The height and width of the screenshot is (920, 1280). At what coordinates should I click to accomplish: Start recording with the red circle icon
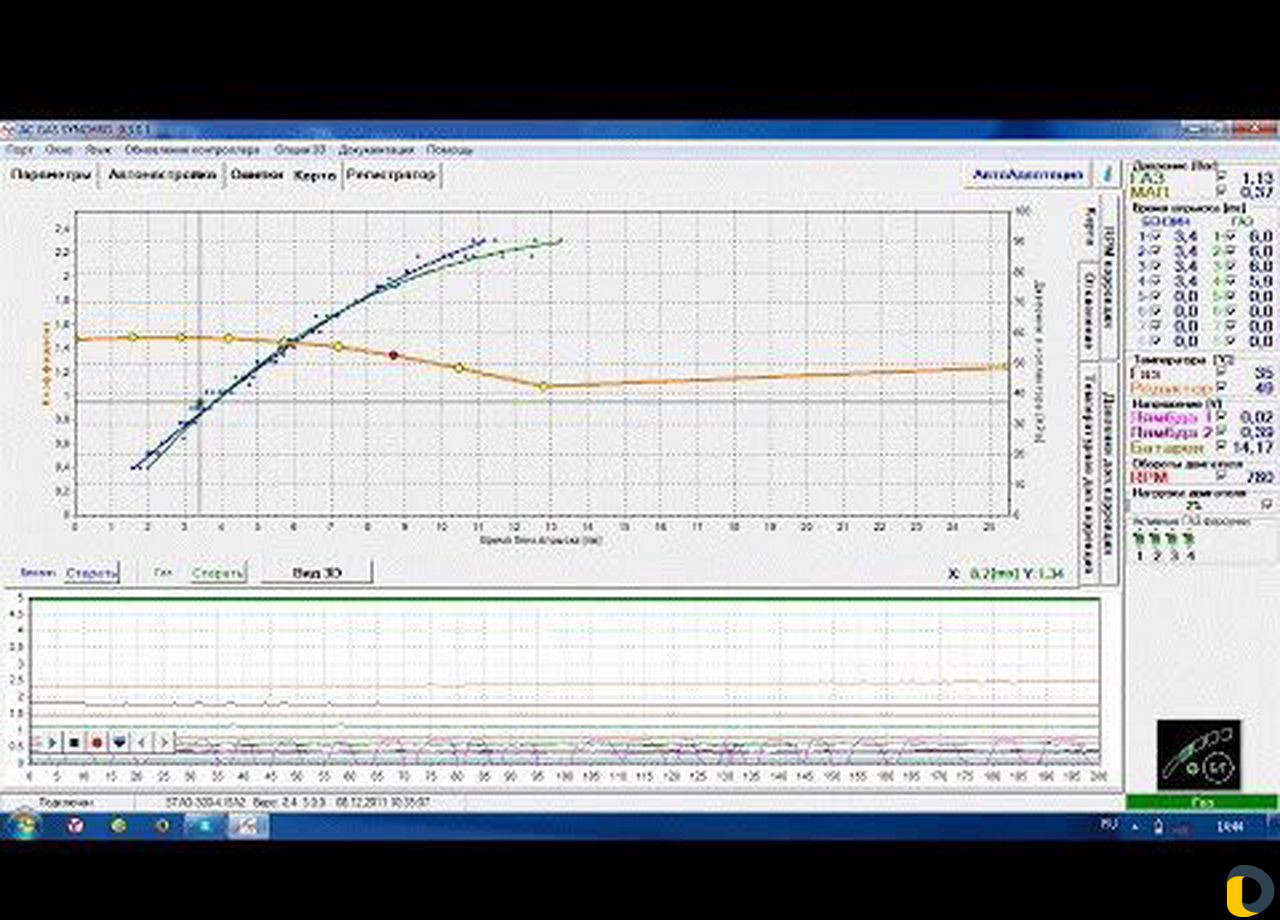[x=97, y=742]
